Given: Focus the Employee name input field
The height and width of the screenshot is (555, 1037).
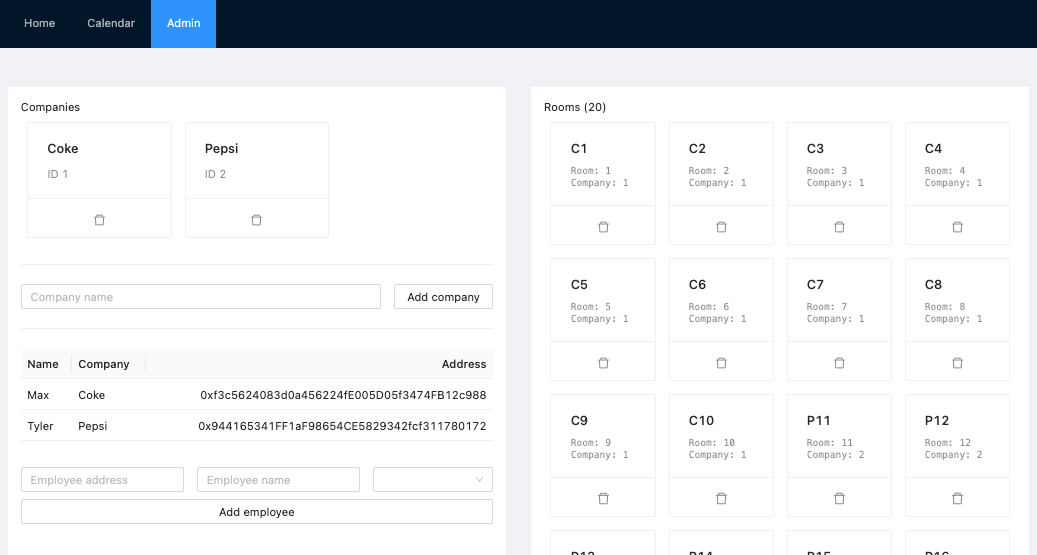Looking at the screenshot, I should click(x=278, y=480).
